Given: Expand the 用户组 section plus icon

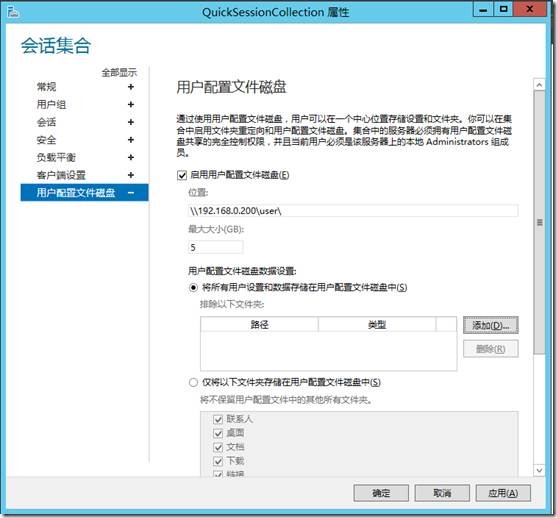Looking at the screenshot, I should 131,104.
